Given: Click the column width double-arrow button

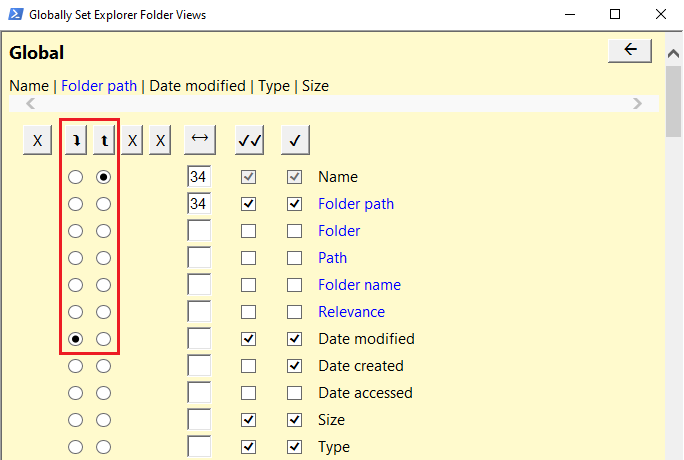Looking at the screenshot, I should tap(200, 140).
